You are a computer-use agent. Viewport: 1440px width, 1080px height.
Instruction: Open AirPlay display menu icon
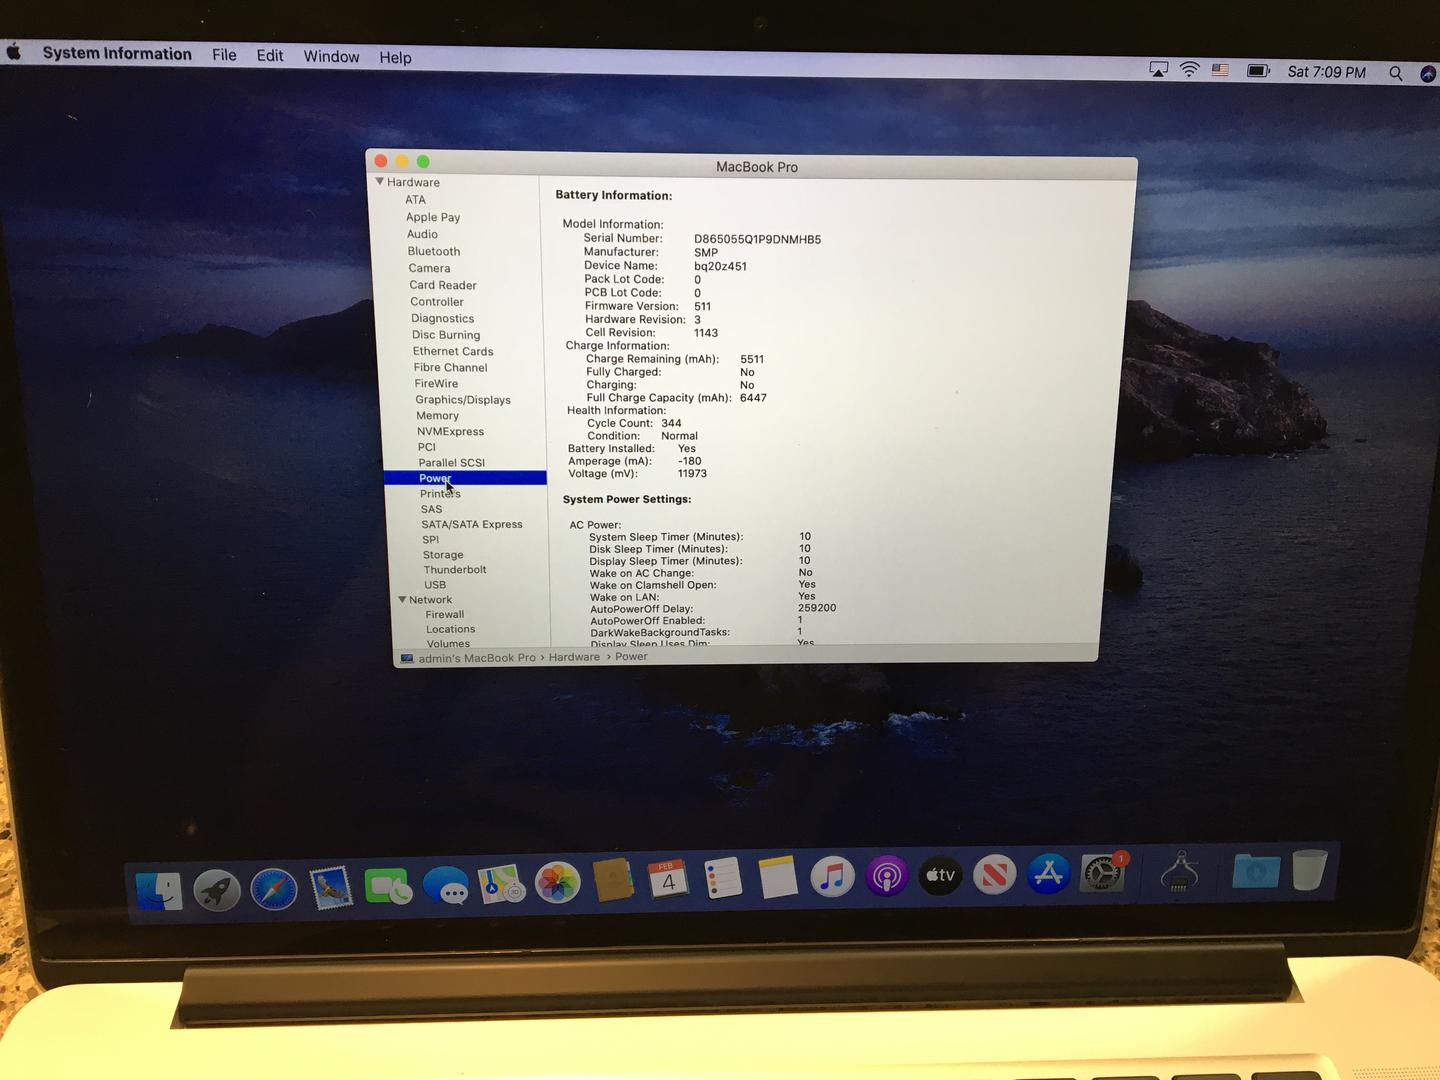(x=1158, y=69)
